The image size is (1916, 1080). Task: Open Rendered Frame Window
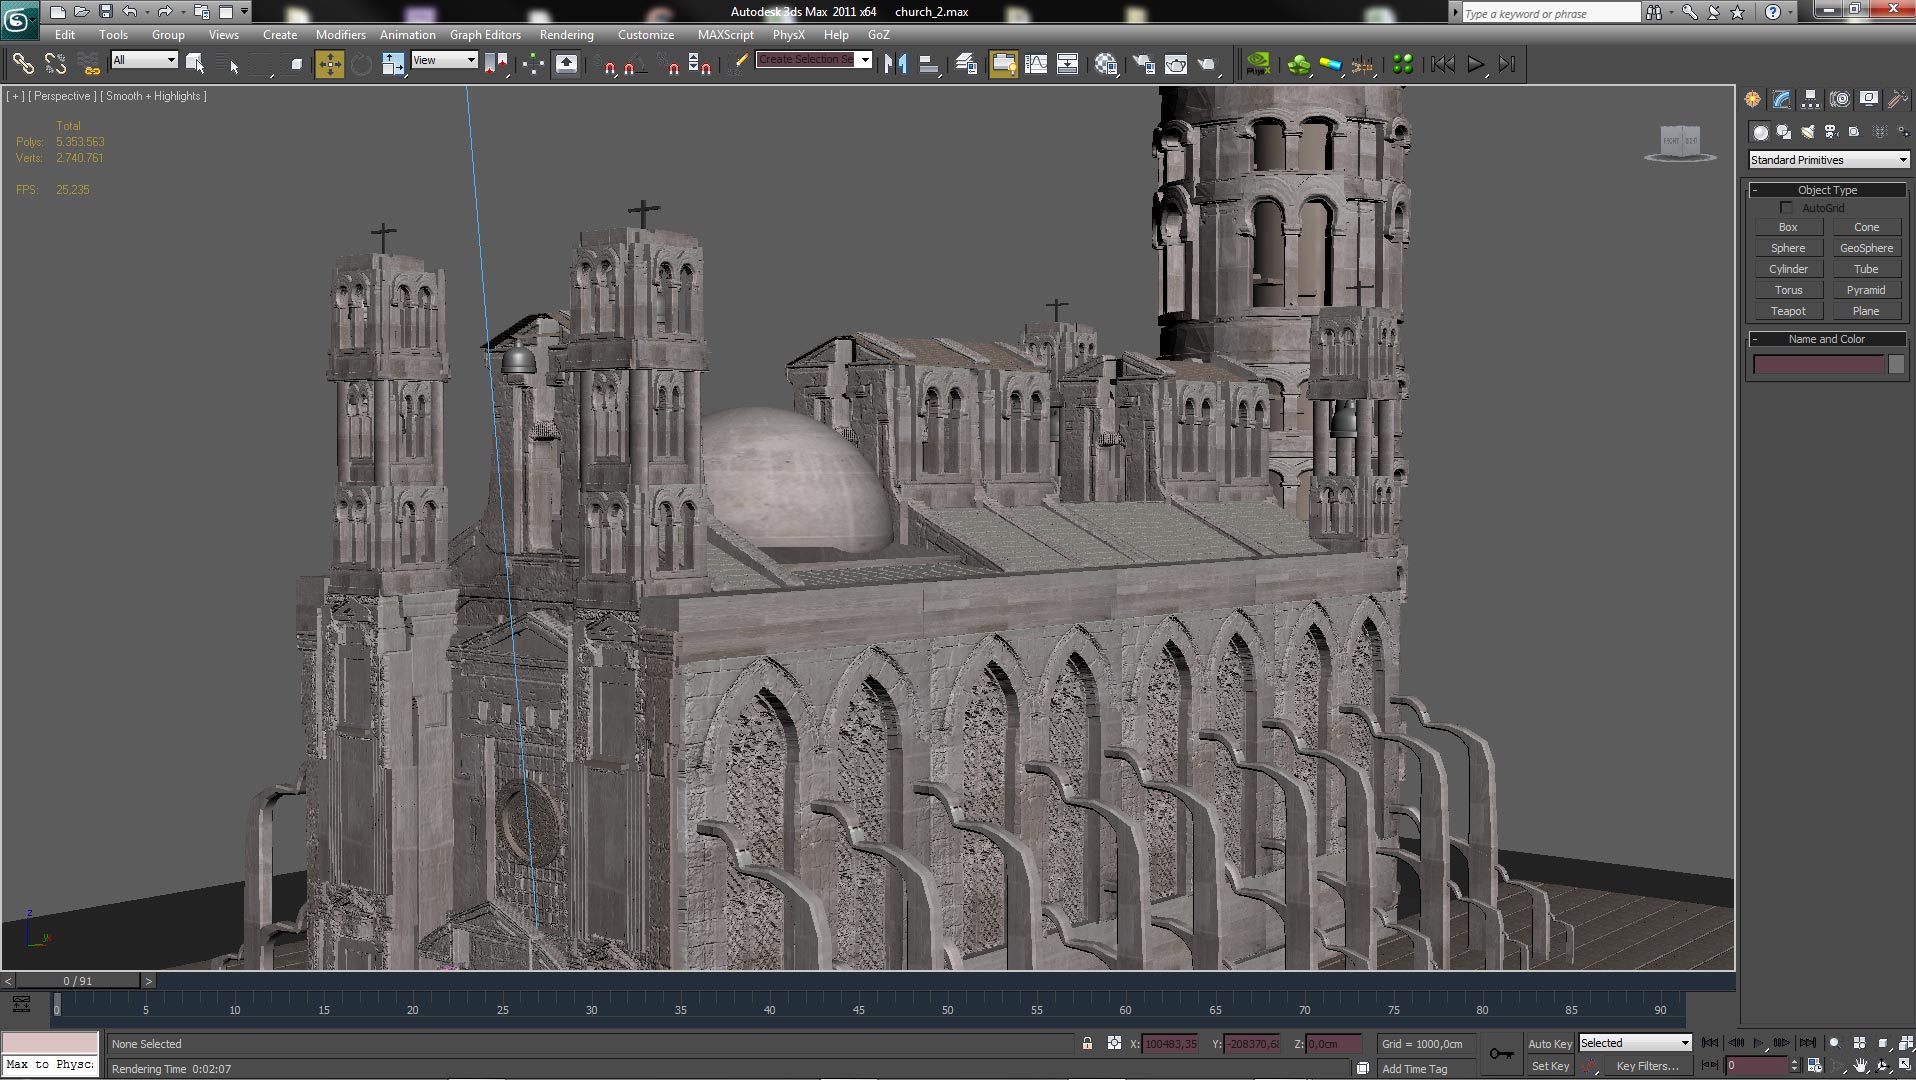[x=1176, y=64]
